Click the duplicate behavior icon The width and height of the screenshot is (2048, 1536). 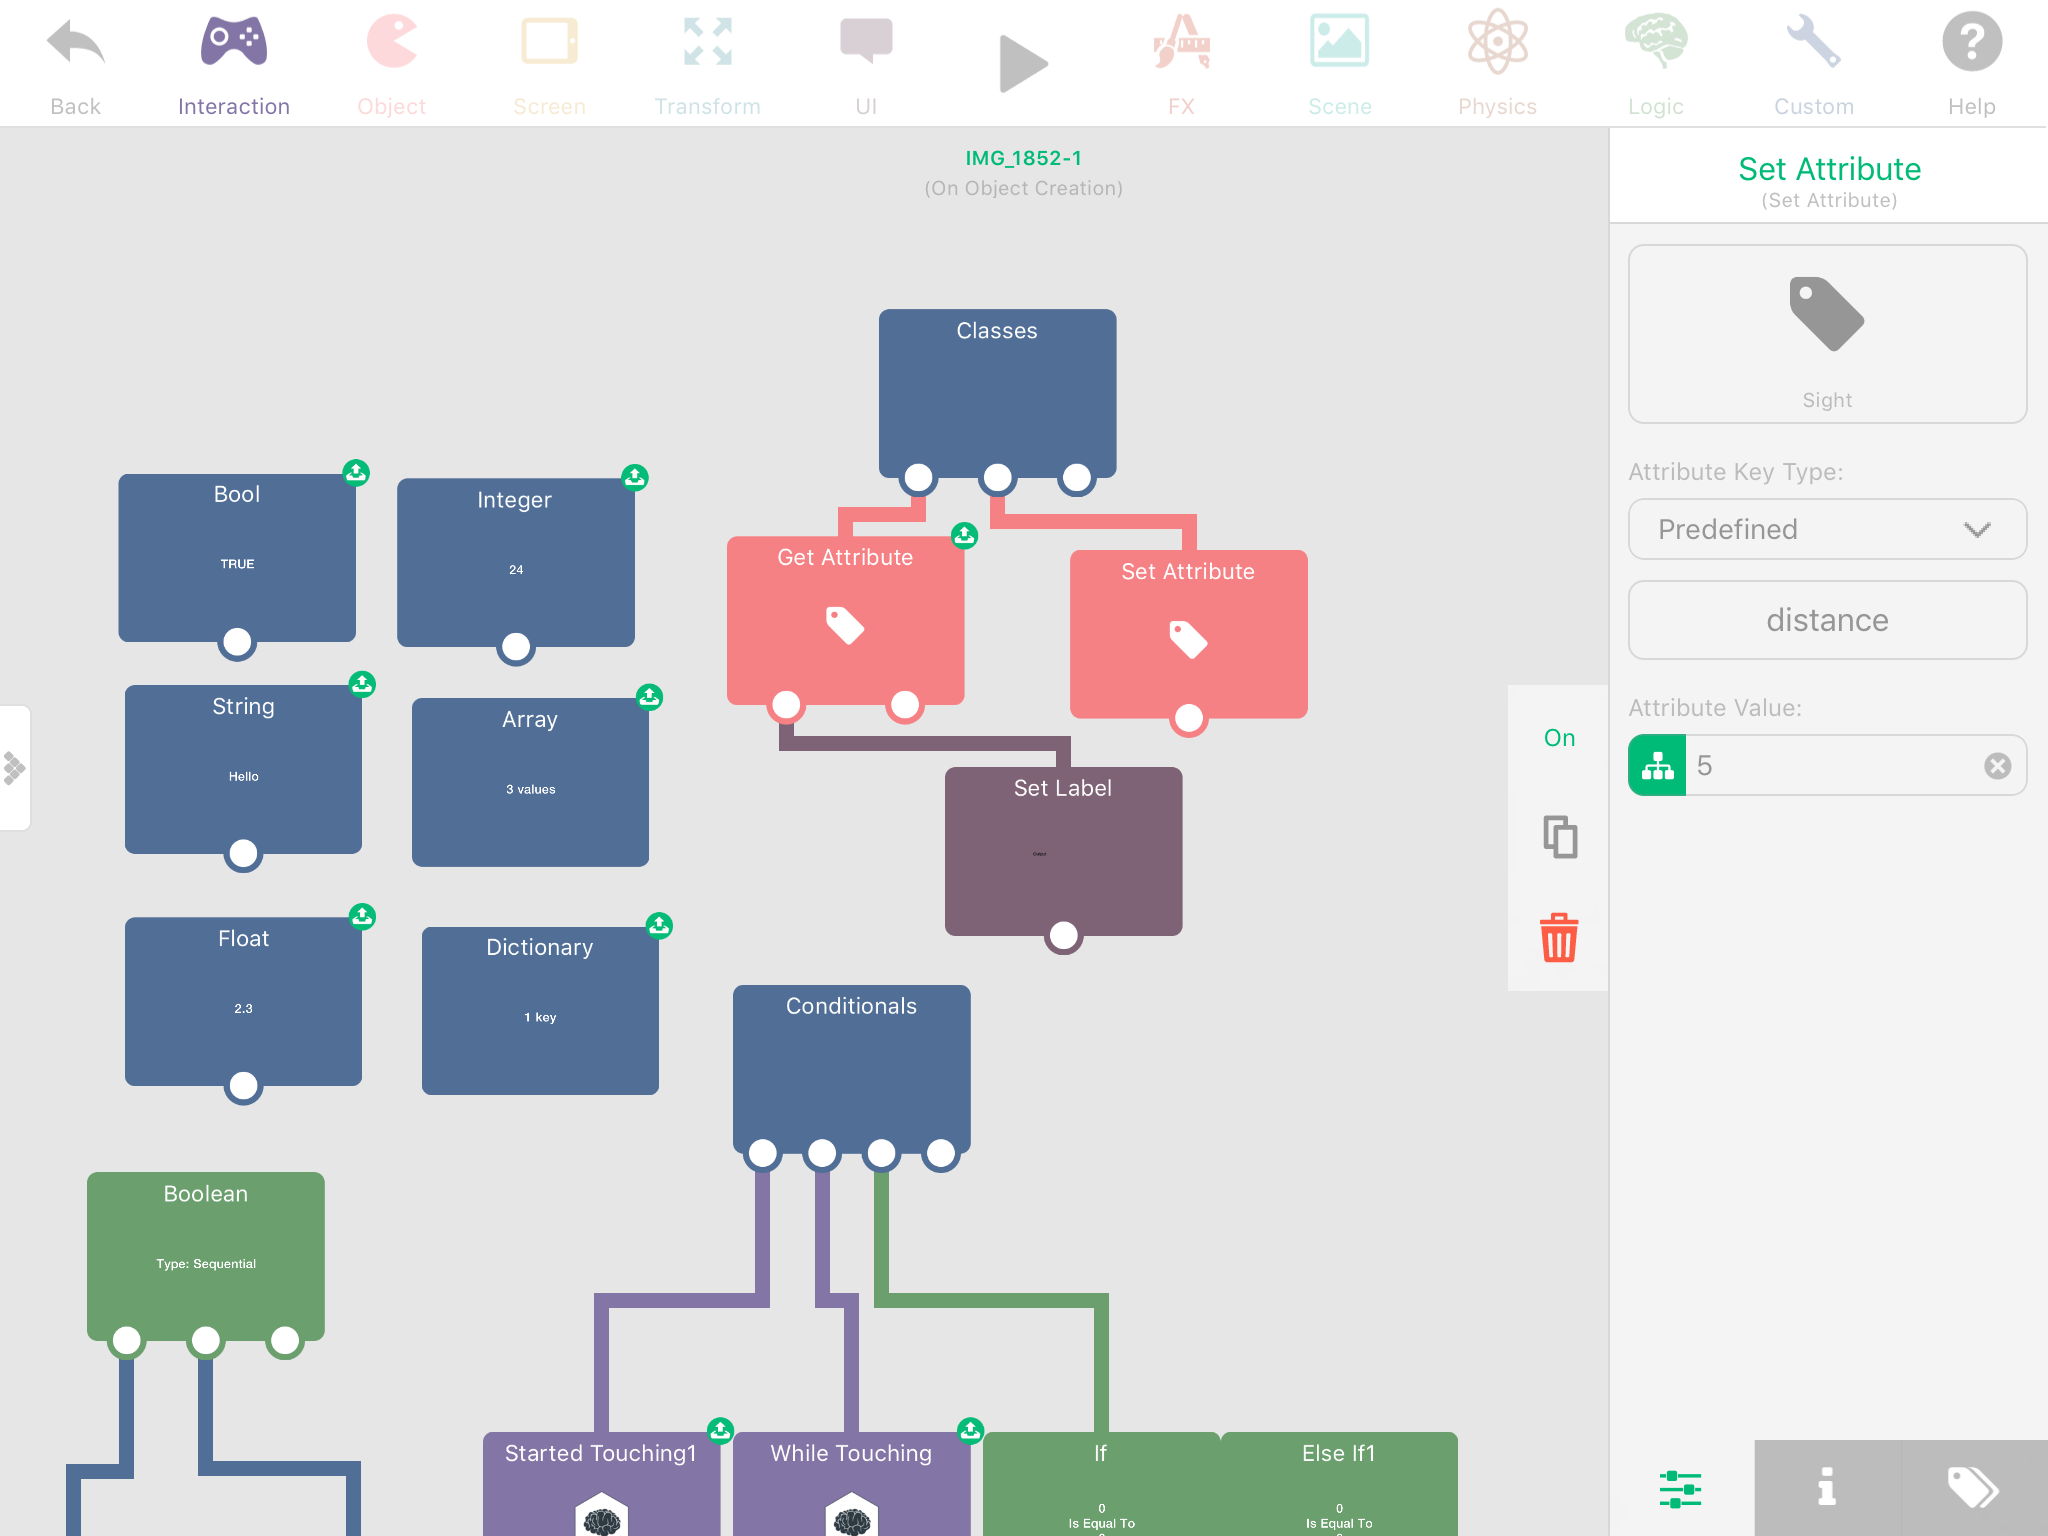[x=1558, y=837]
